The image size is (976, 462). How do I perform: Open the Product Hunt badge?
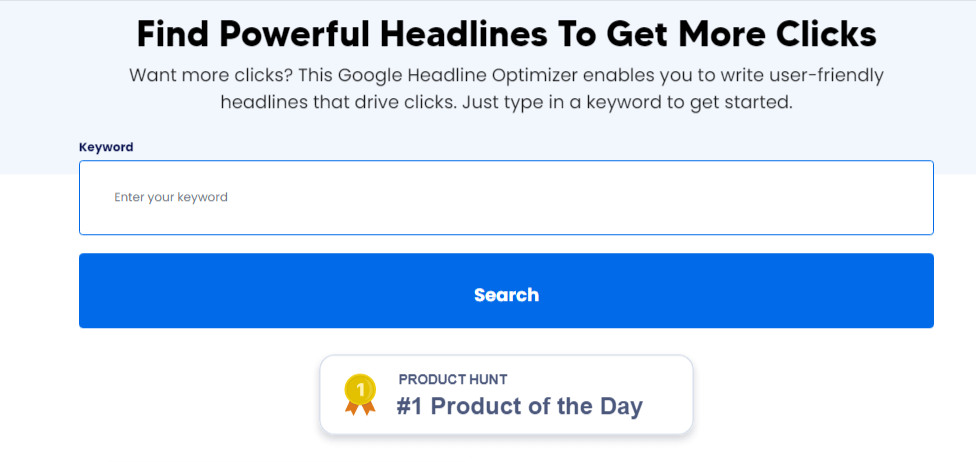[506, 395]
